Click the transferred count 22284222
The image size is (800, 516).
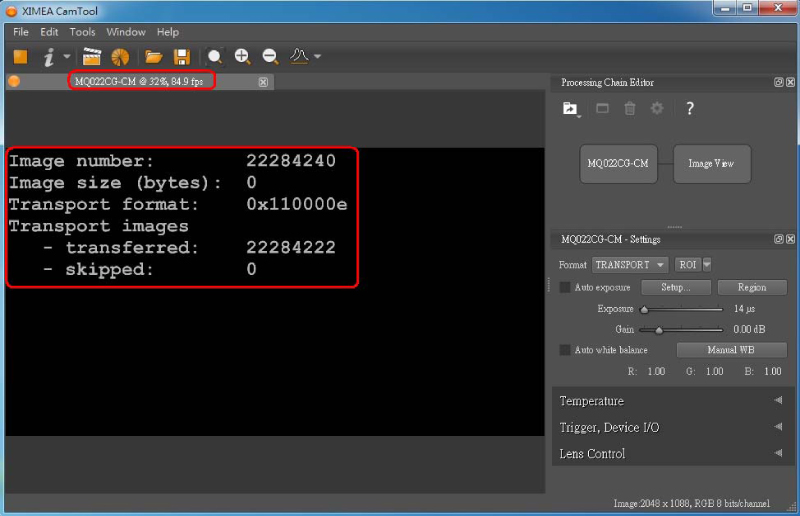coord(291,248)
